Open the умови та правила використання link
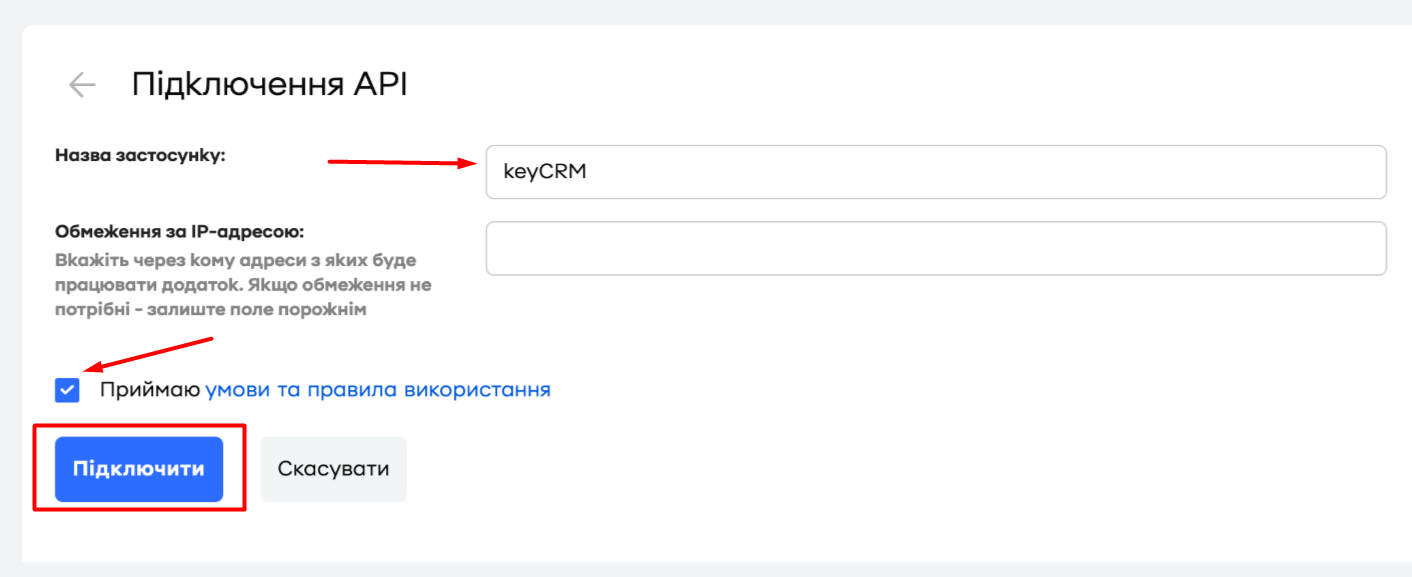This screenshot has height=577, width=1412. [x=378, y=389]
